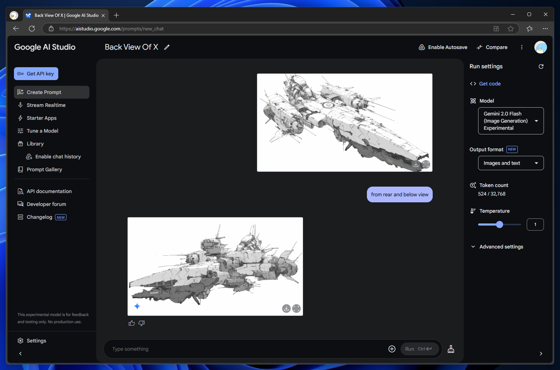
Task: Open the account avatar menu
Action: (540, 47)
